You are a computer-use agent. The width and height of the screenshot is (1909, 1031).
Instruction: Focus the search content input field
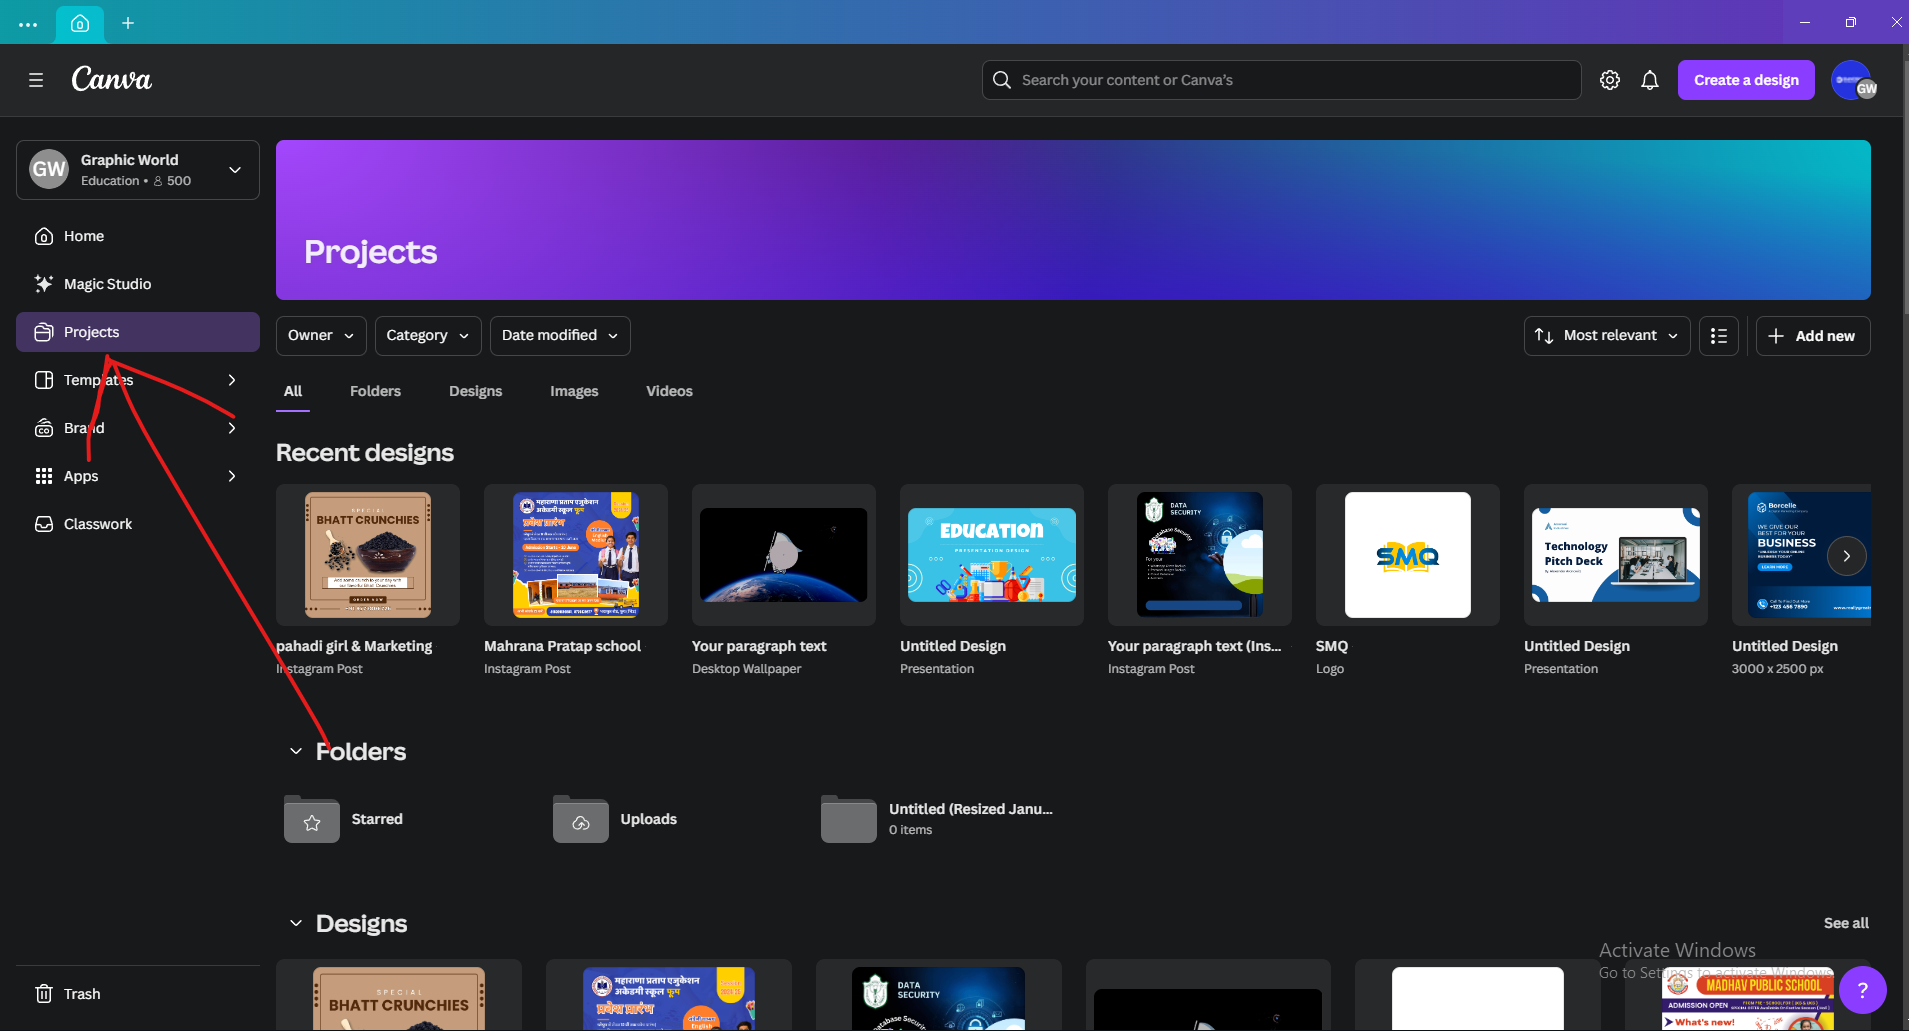pyautogui.click(x=1290, y=80)
